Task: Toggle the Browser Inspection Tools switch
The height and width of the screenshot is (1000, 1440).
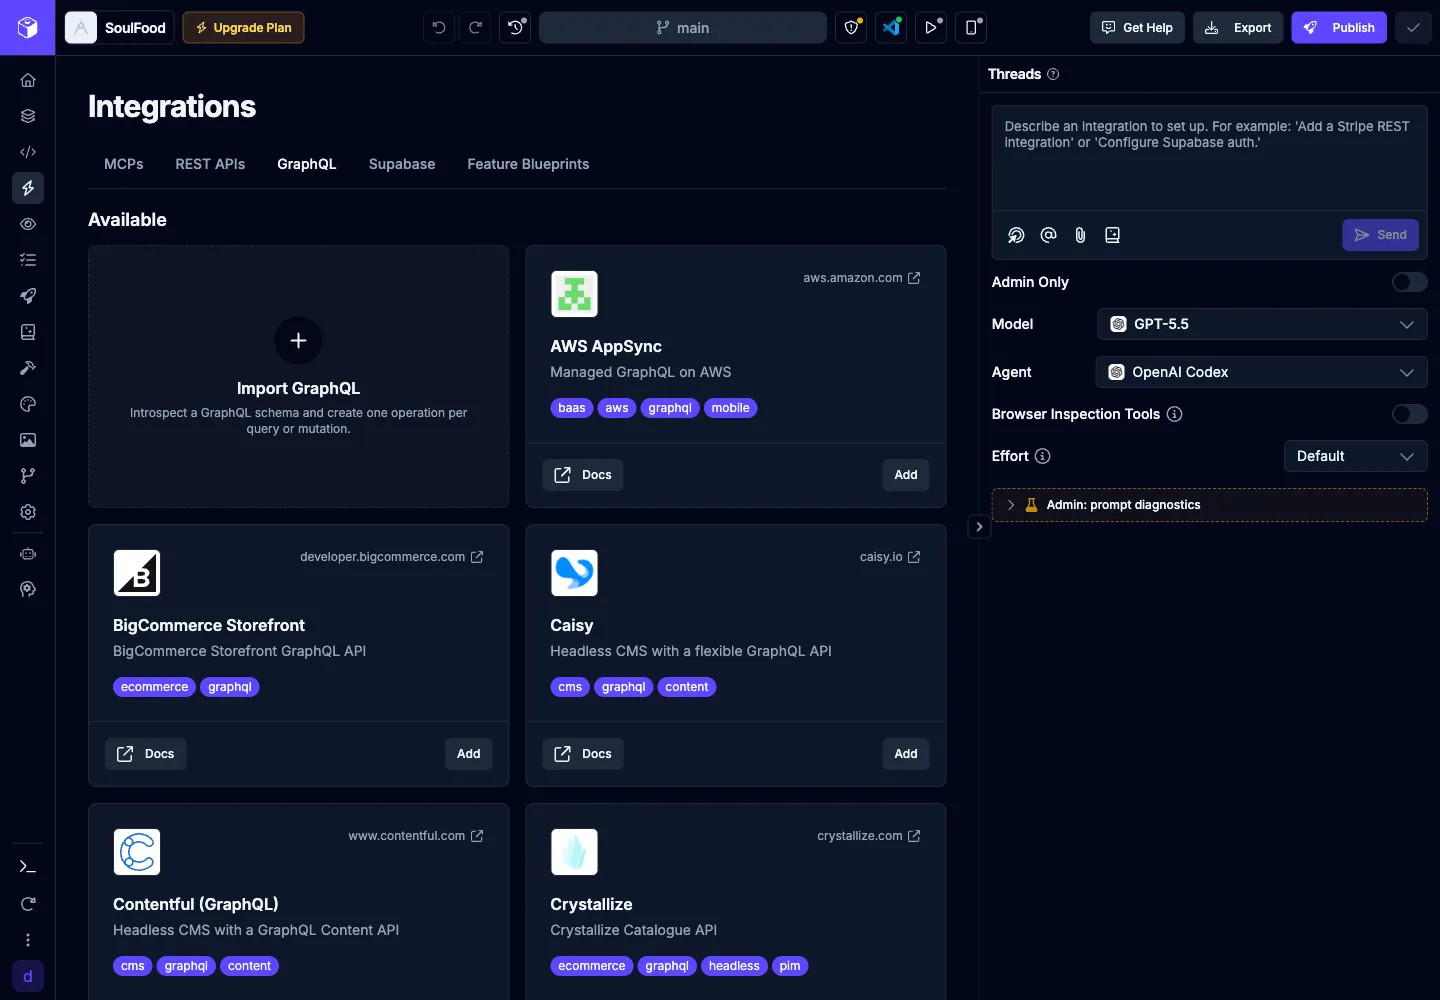Action: (1410, 414)
